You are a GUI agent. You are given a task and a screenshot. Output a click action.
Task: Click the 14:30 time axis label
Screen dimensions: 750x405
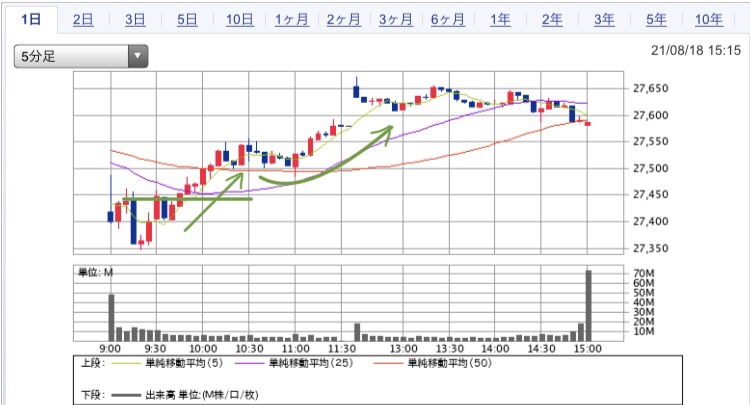(x=541, y=349)
